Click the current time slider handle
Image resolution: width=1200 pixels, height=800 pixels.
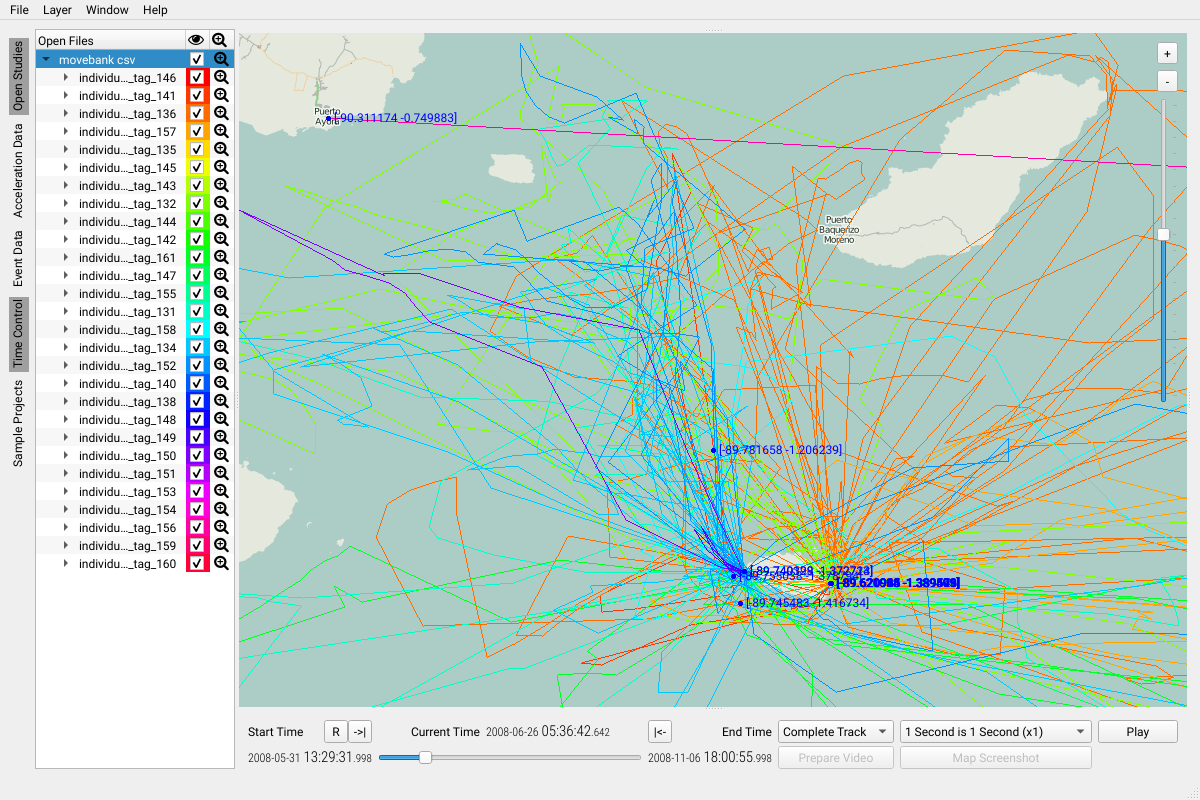(425, 758)
